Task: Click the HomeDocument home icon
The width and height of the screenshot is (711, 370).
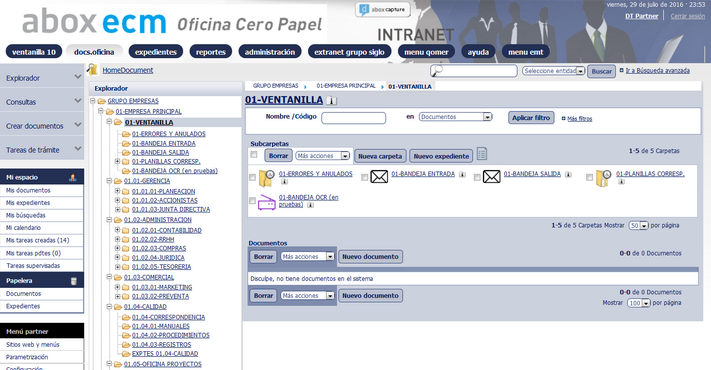Action: [93, 69]
